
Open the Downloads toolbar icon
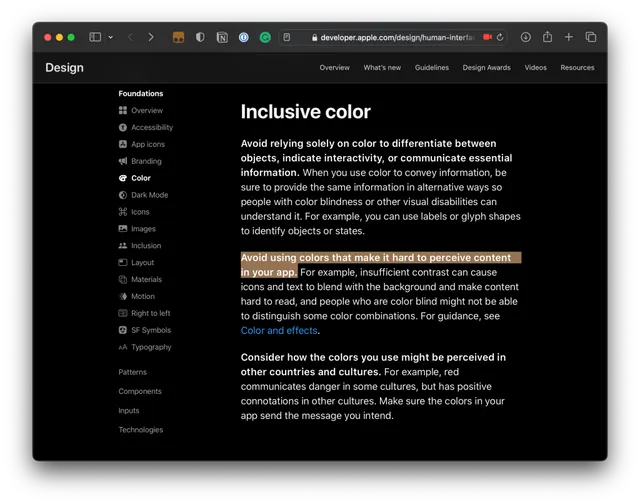526,37
